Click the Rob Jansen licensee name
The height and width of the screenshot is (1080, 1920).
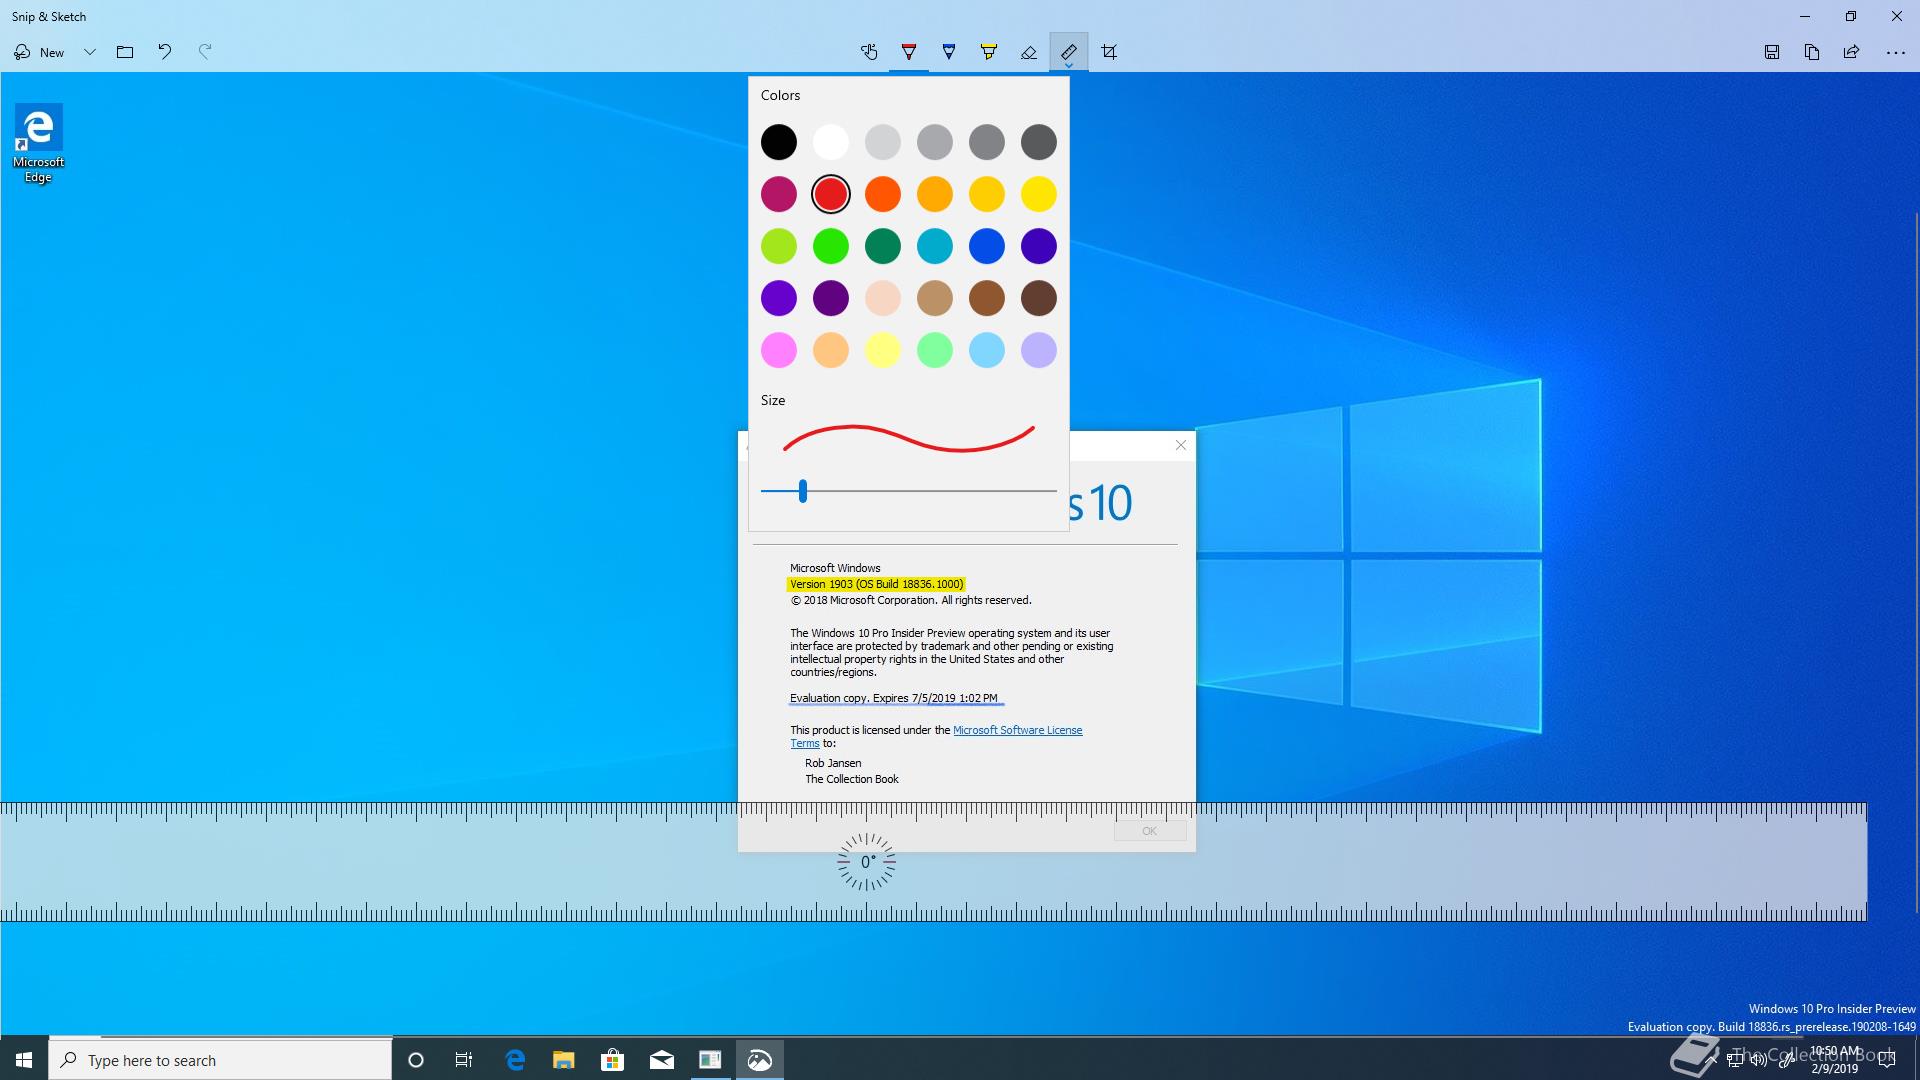click(x=833, y=763)
